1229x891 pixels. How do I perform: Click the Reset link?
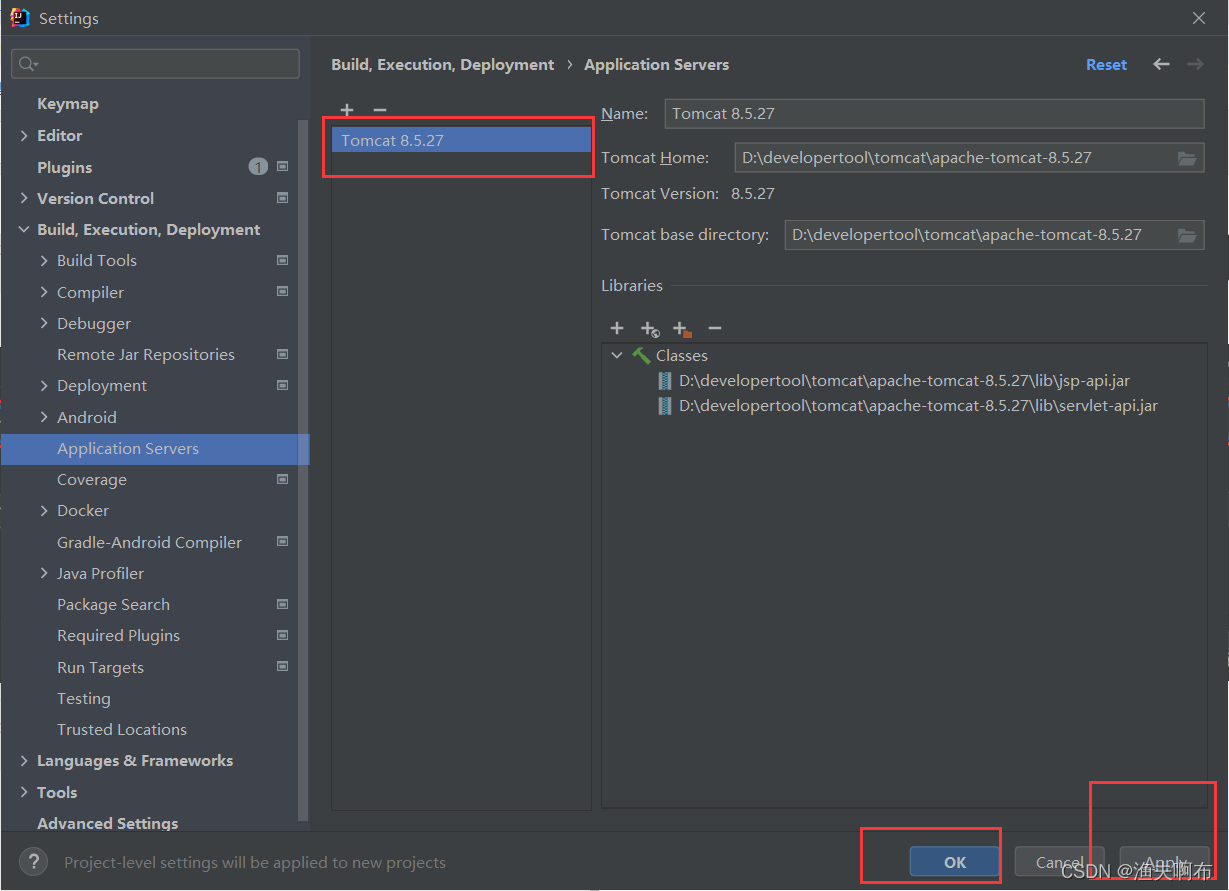[1106, 64]
